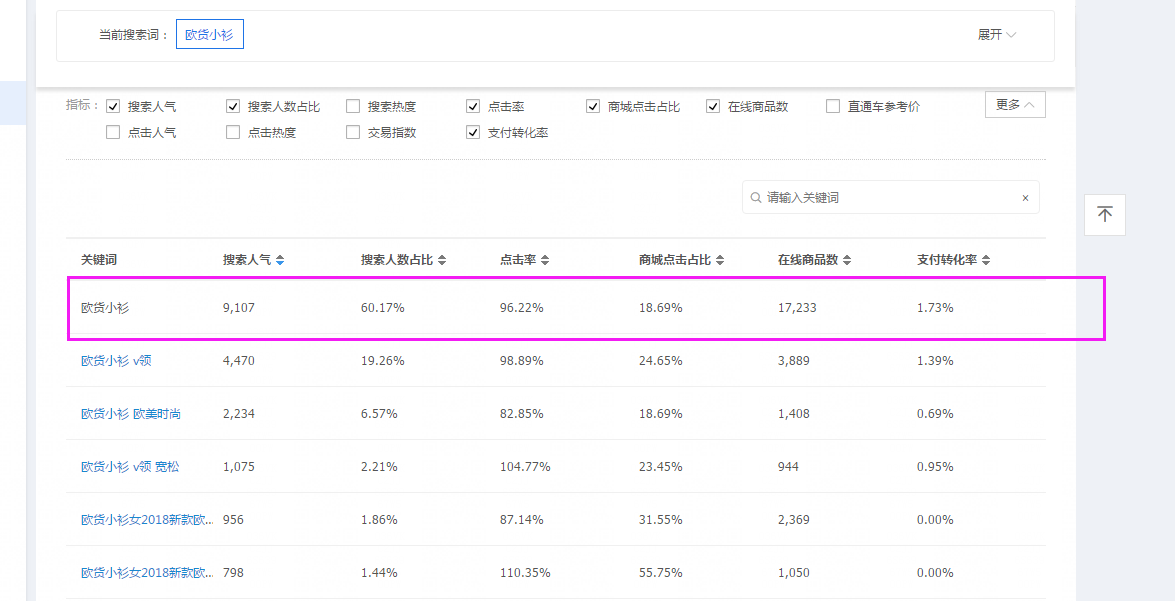Clear the keyword search box with X

coord(1025,198)
